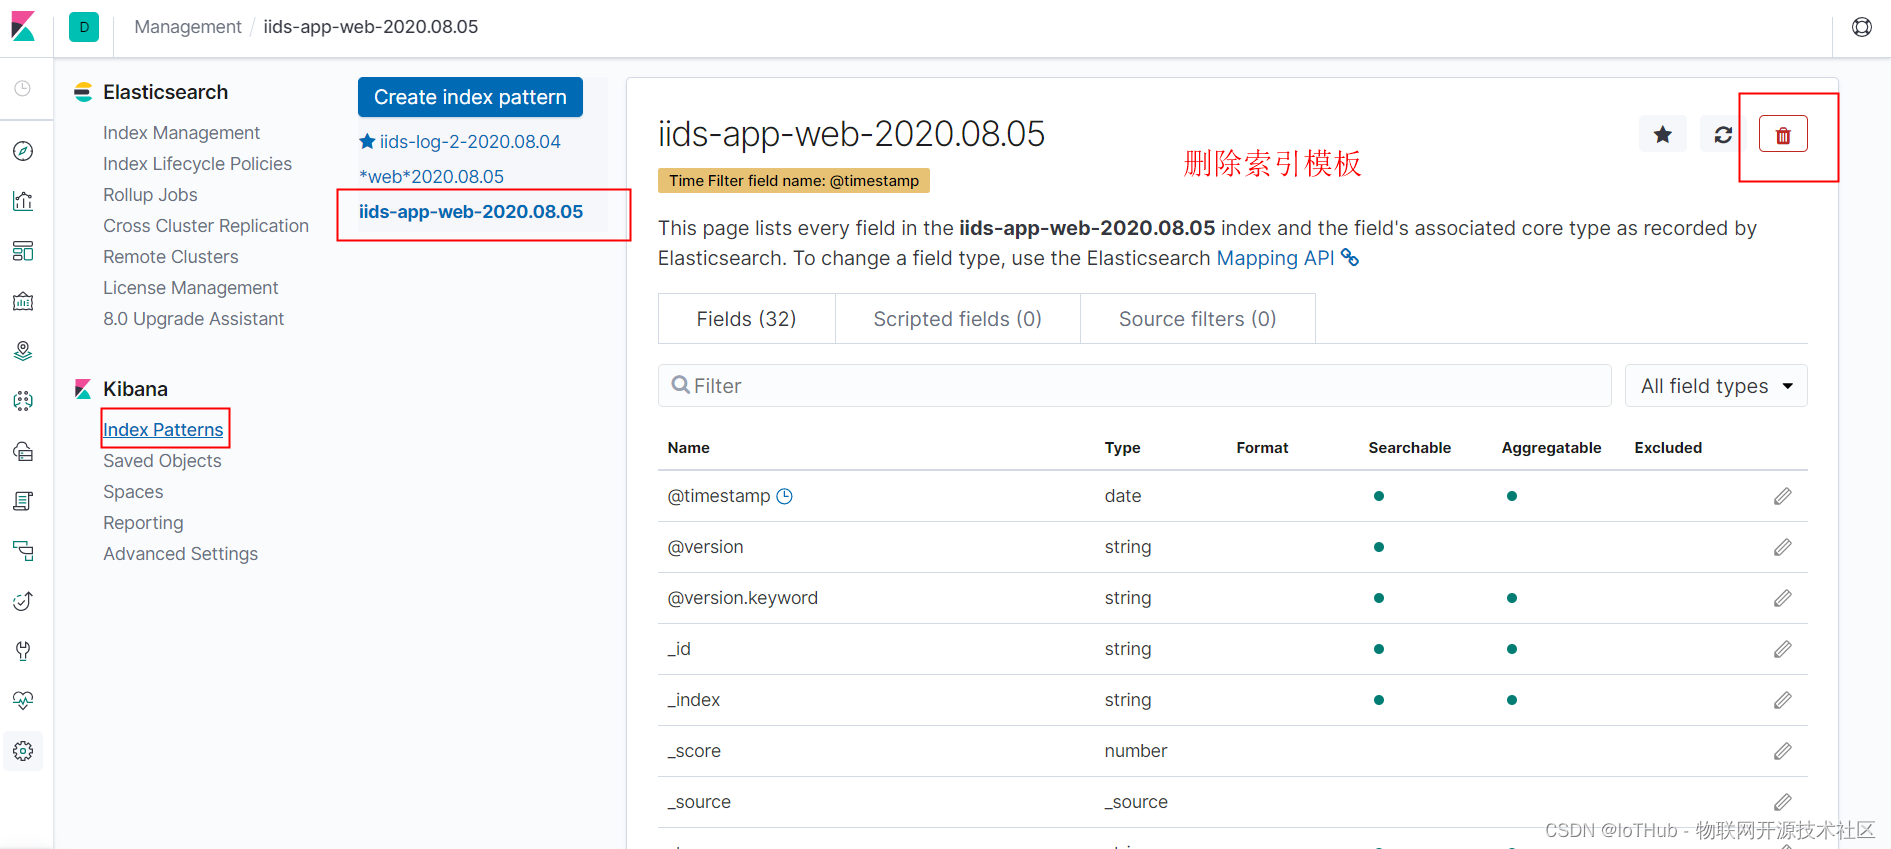1891x849 pixels.
Task: Open Visualize chart icon in side nav
Action: [23, 201]
